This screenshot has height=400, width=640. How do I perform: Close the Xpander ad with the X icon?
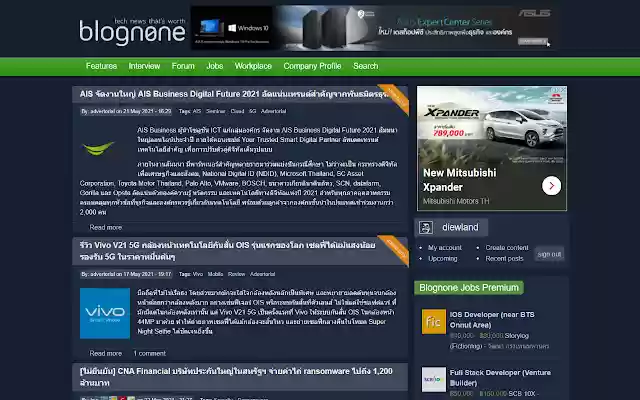563,90
